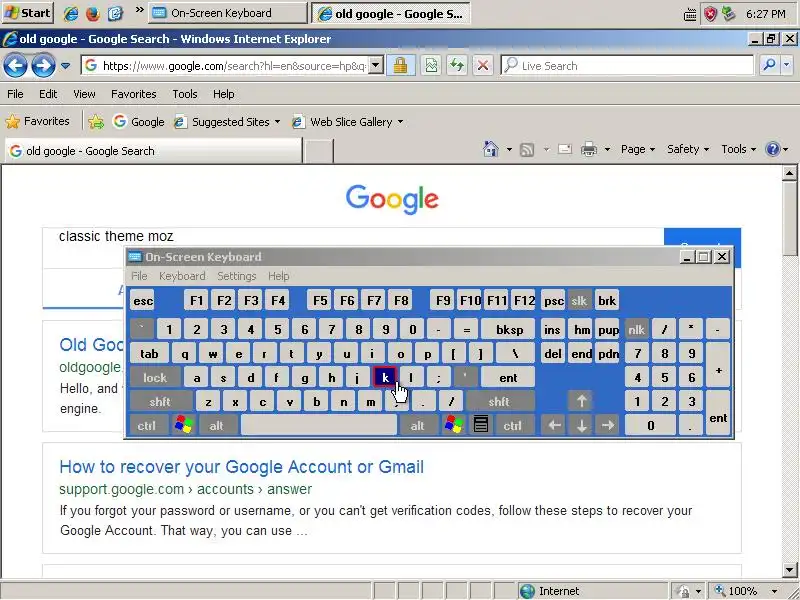Open the View menu in Internet Explorer
Image resolution: width=800 pixels, height=600 pixels.
coord(84,94)
